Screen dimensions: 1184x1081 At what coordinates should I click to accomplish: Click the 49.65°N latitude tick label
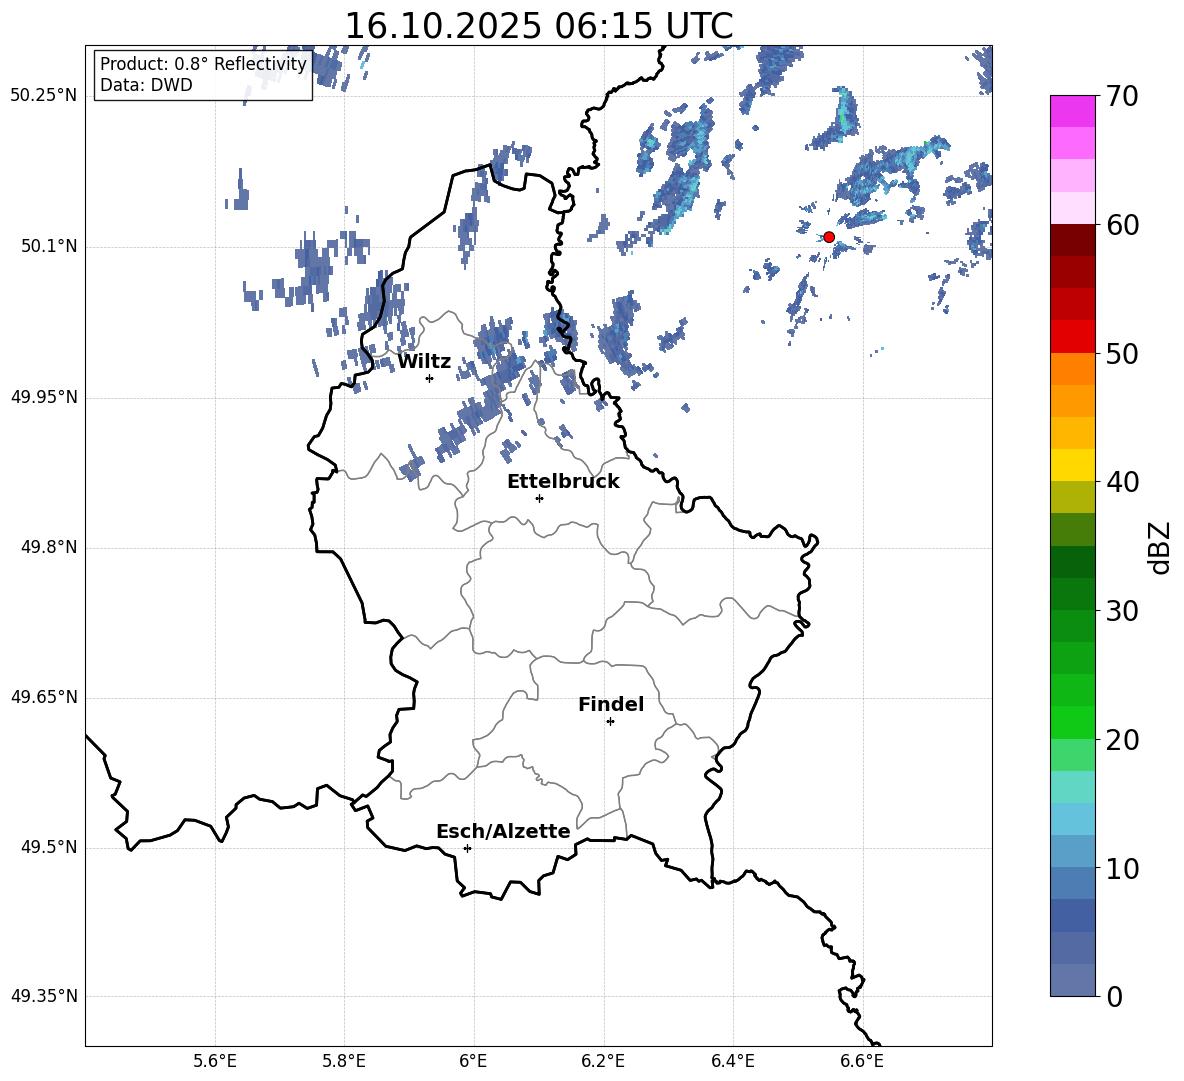[x=44, y=697]
